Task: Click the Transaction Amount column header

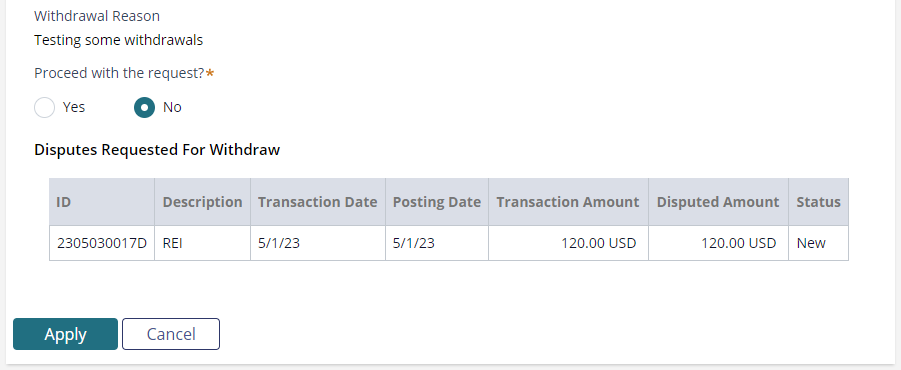Action: tap(568, 202)
